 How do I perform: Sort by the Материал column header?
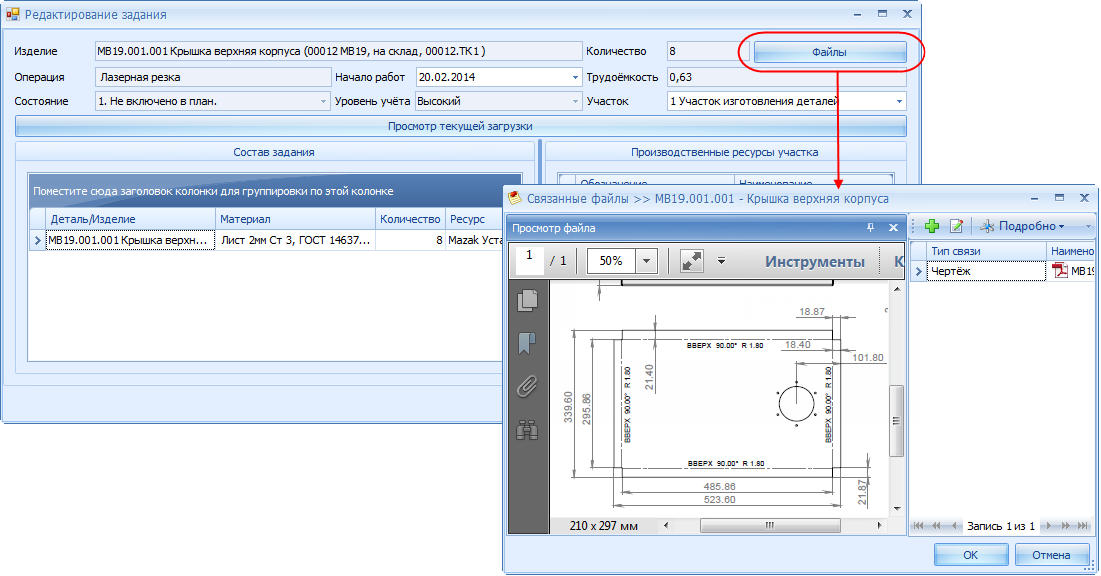click(x=296, y=219)
